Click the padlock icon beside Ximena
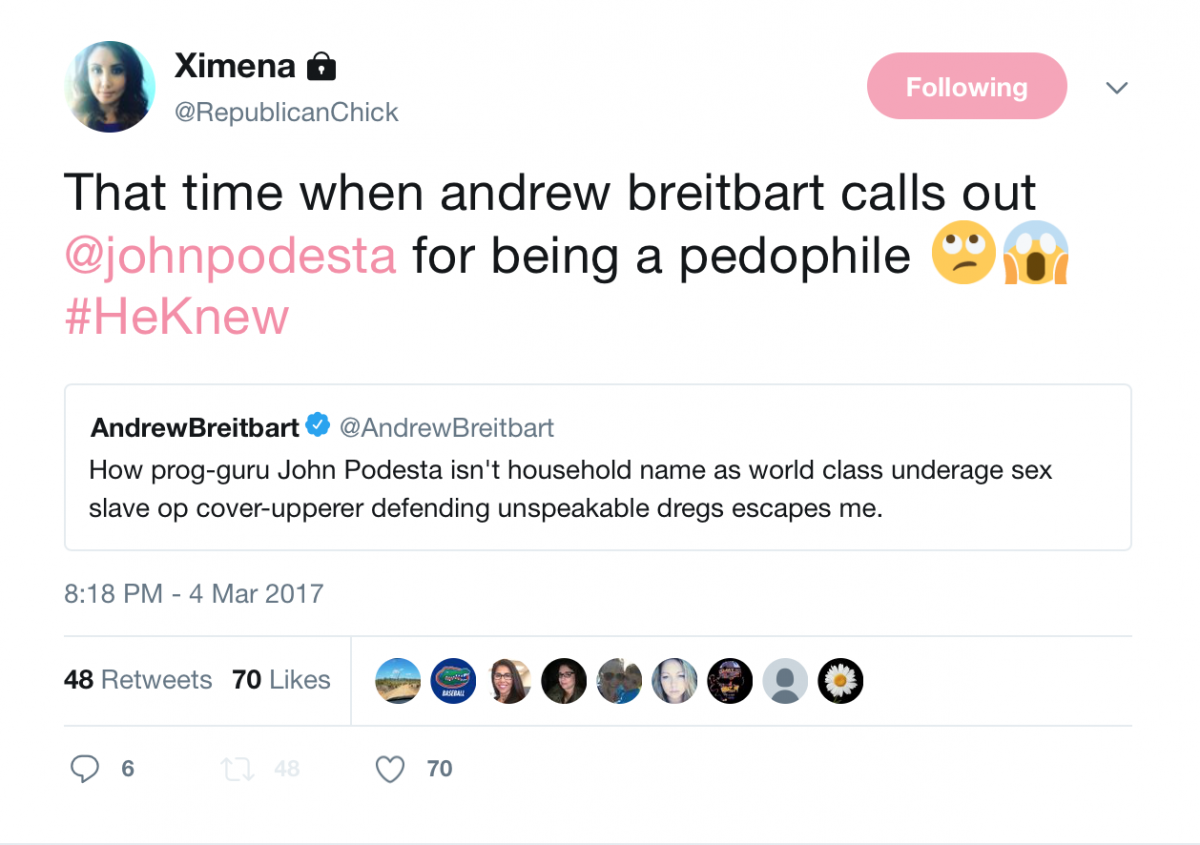The height and width of the screenshot is (845, 1200). coord(321,68)
